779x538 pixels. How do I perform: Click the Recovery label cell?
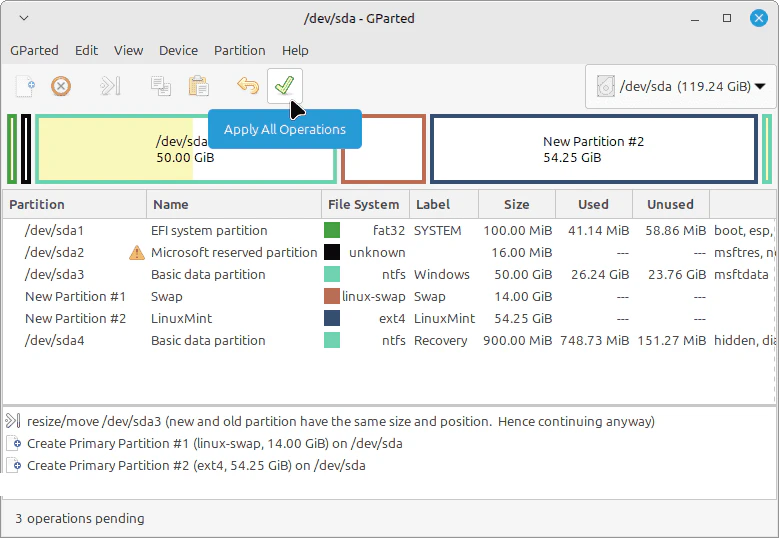441,340
